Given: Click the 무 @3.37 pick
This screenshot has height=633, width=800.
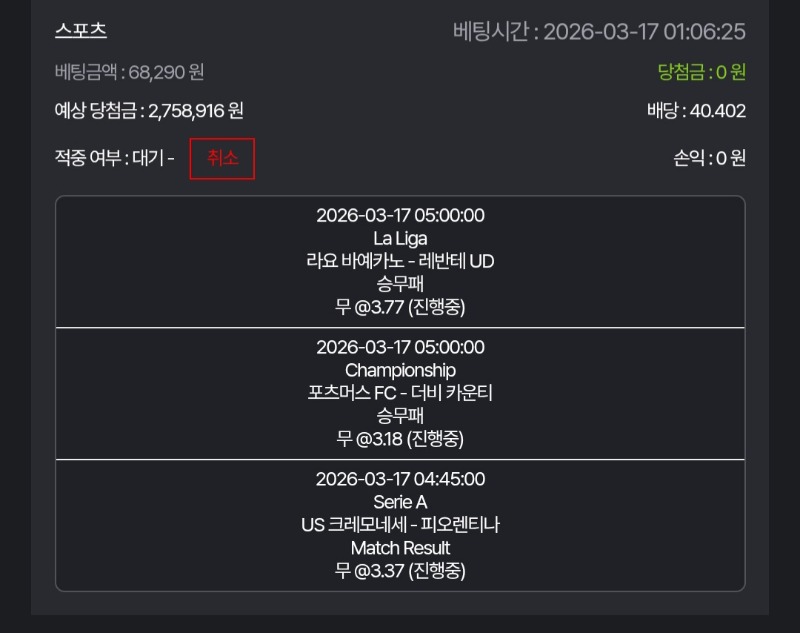Looking at the screenshot, I should pos(400,571).
